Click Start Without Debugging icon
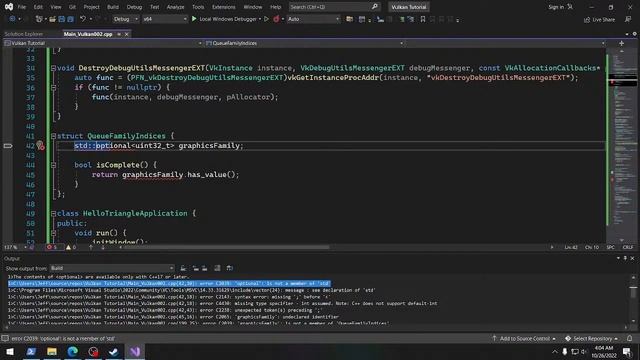This screenshot has width=640, height=360. (267, 19)
